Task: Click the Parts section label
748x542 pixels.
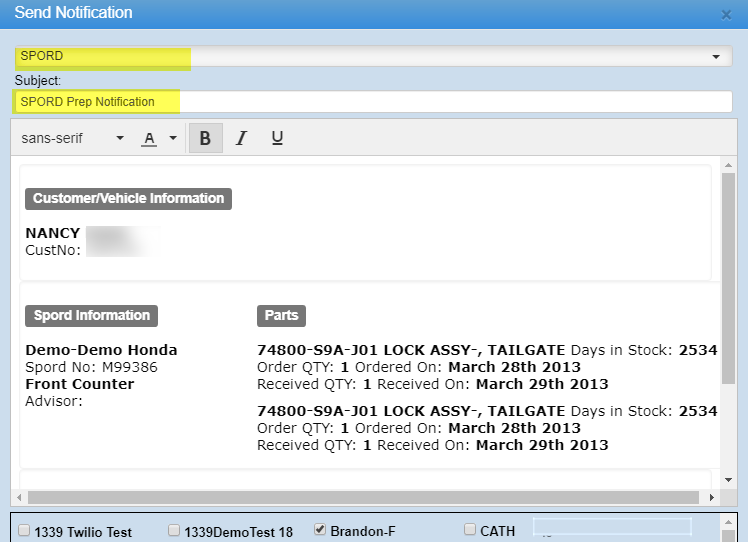Action: pos(281,315)
